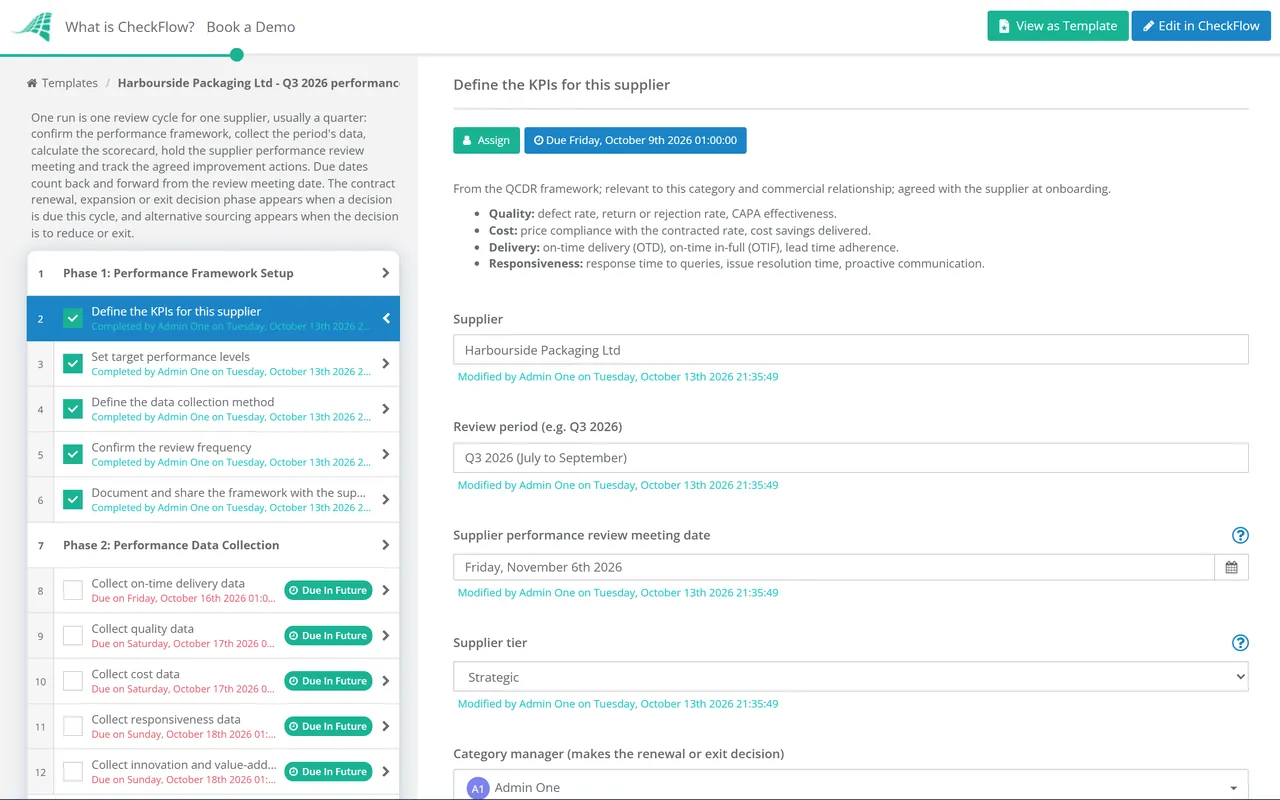Expand Phase 2: Performance Data Collection chevron

point(386,545)
